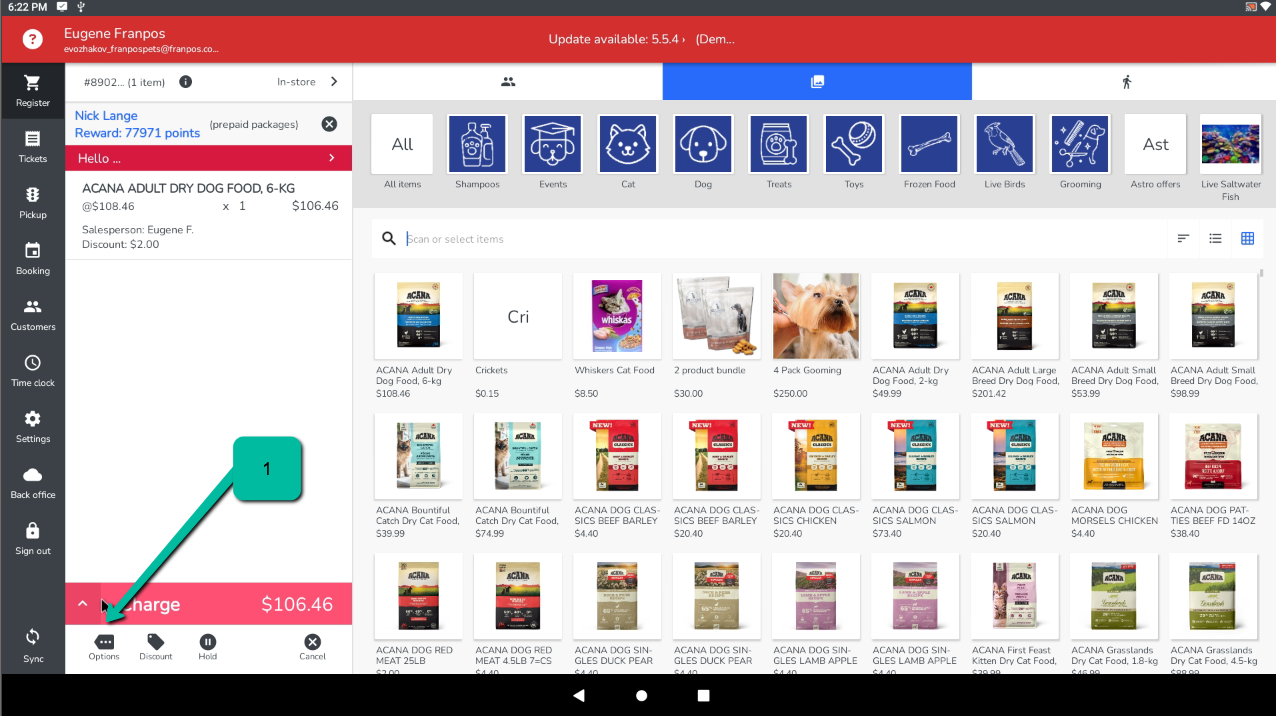
Task: Add ACANA DOG RED MEAT 25LB
Action: point(418,613)
